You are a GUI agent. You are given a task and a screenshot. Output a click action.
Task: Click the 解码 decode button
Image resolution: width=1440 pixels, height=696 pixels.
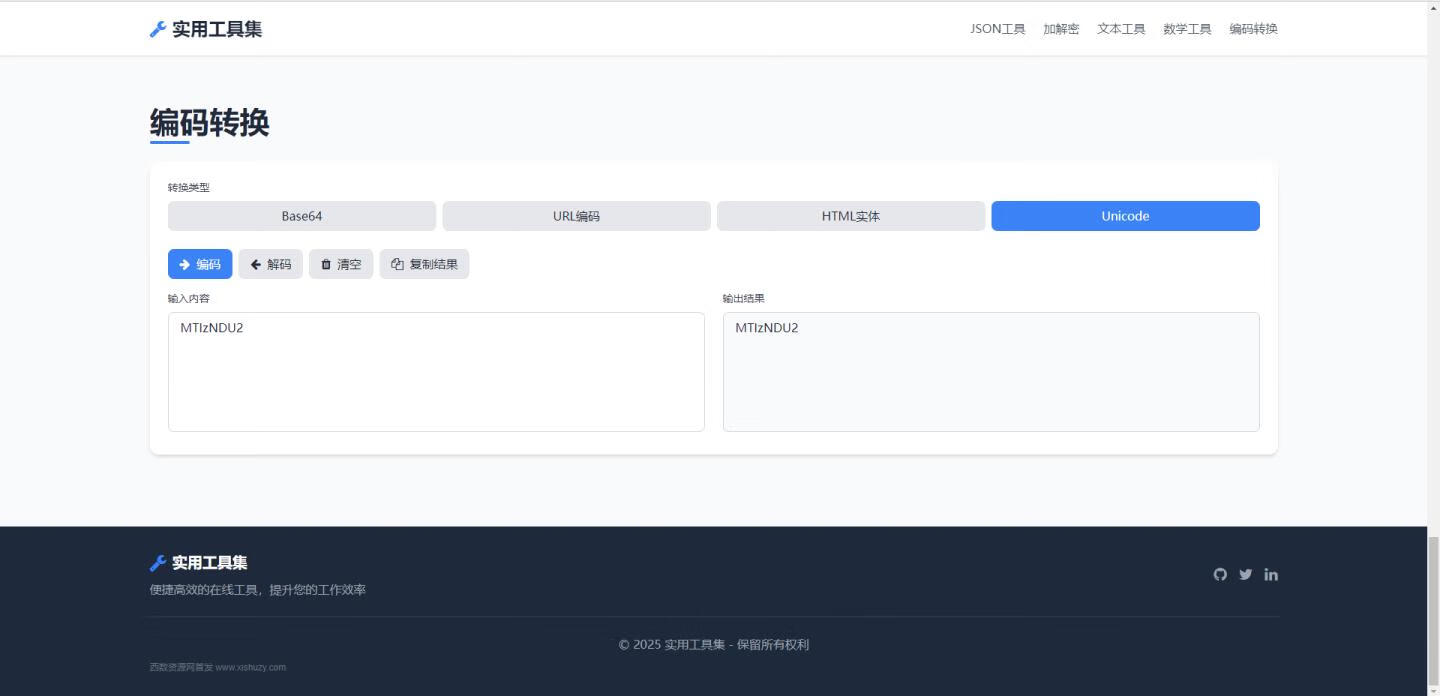270,264
